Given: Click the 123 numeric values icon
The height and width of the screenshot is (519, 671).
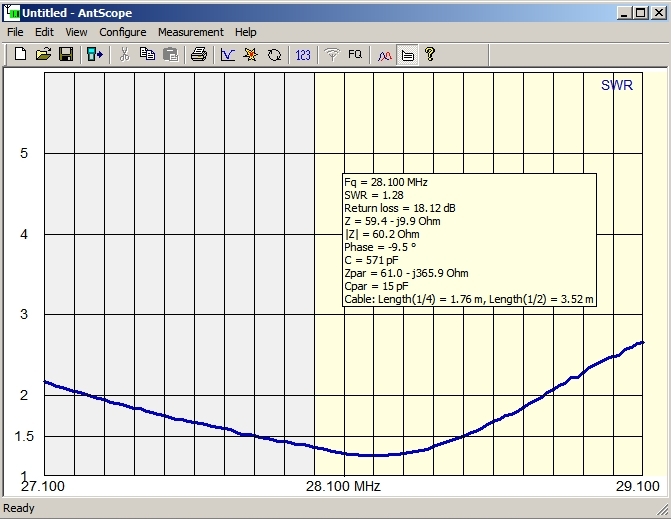Looking at the screenshot, I should (303, 54).
